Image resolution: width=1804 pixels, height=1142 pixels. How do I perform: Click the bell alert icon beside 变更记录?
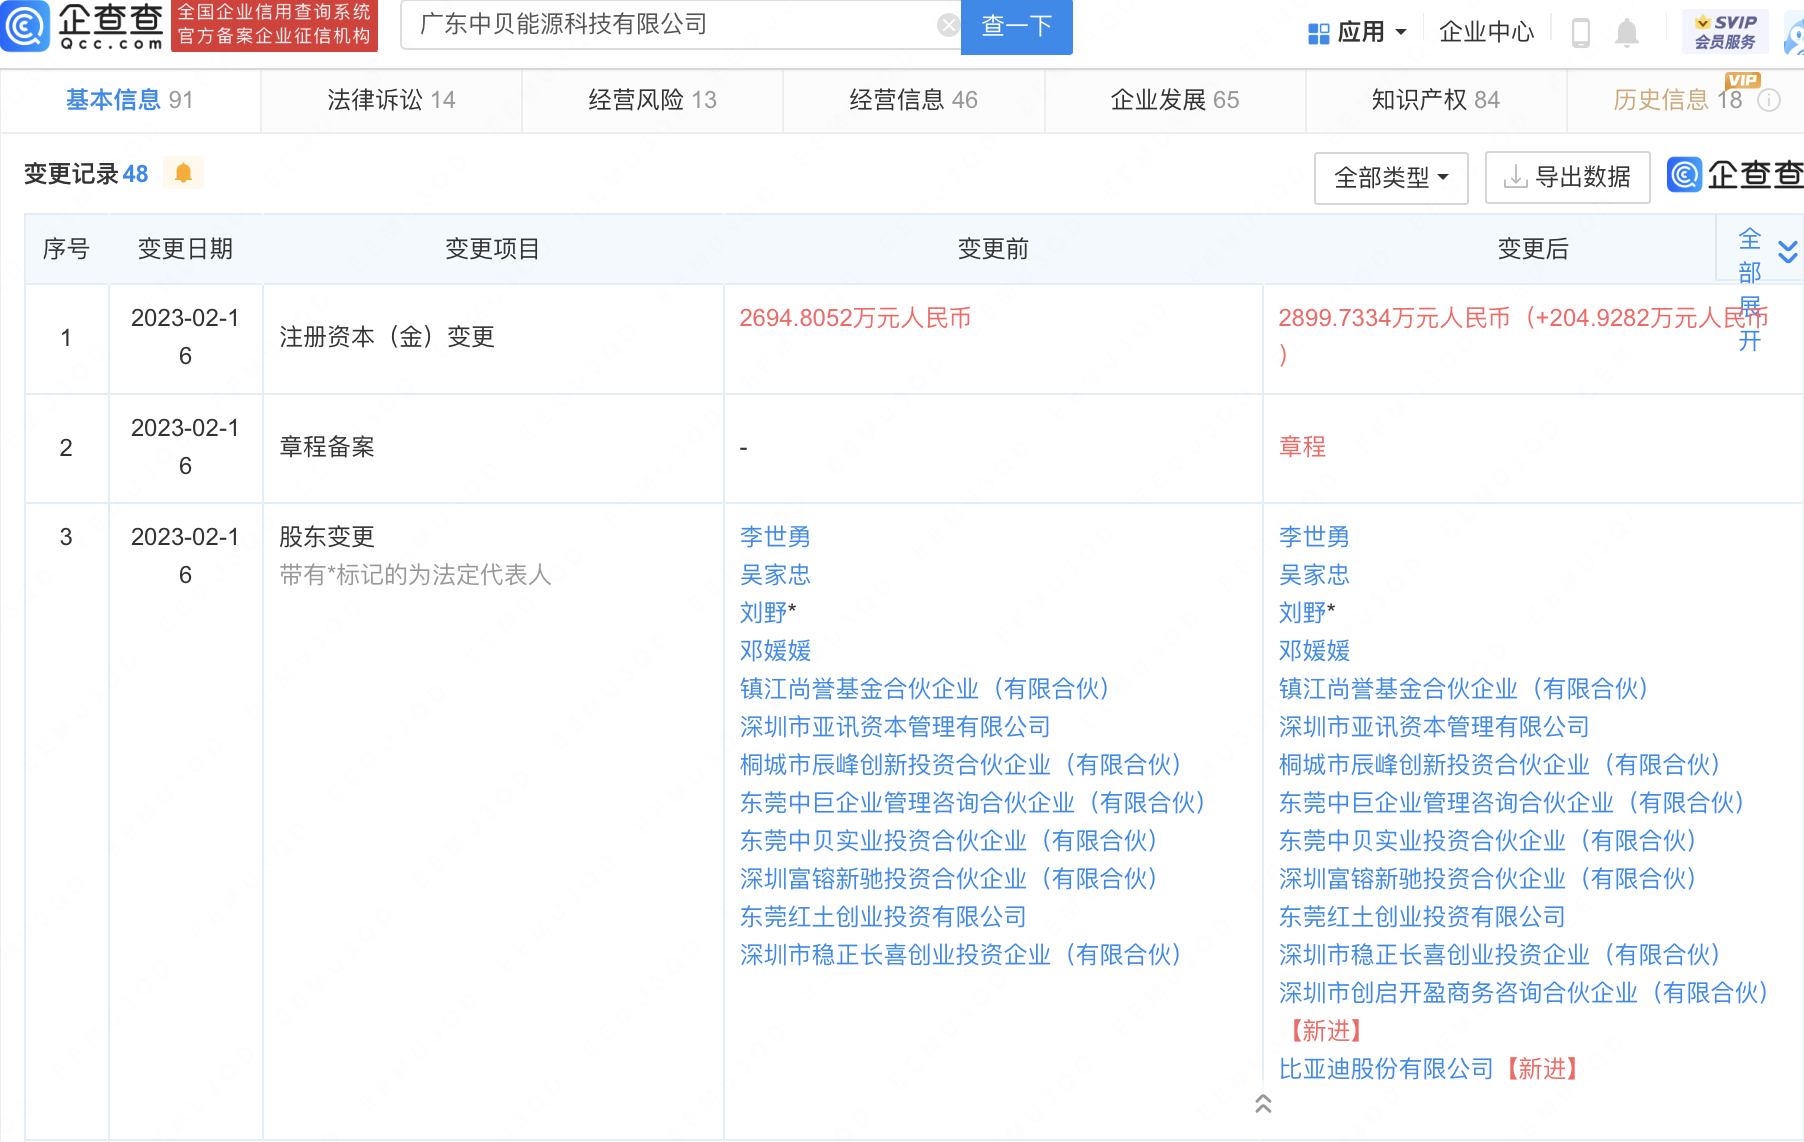183,173
